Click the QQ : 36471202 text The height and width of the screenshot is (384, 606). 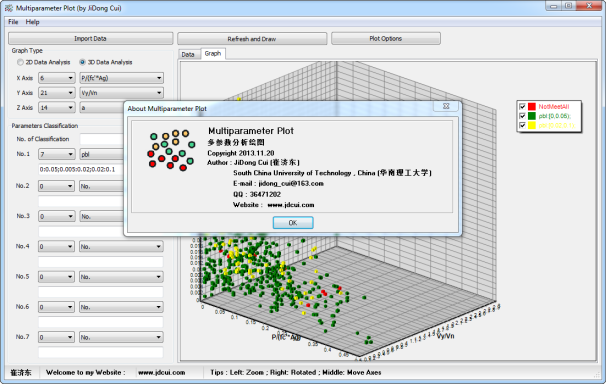(257, 194)
